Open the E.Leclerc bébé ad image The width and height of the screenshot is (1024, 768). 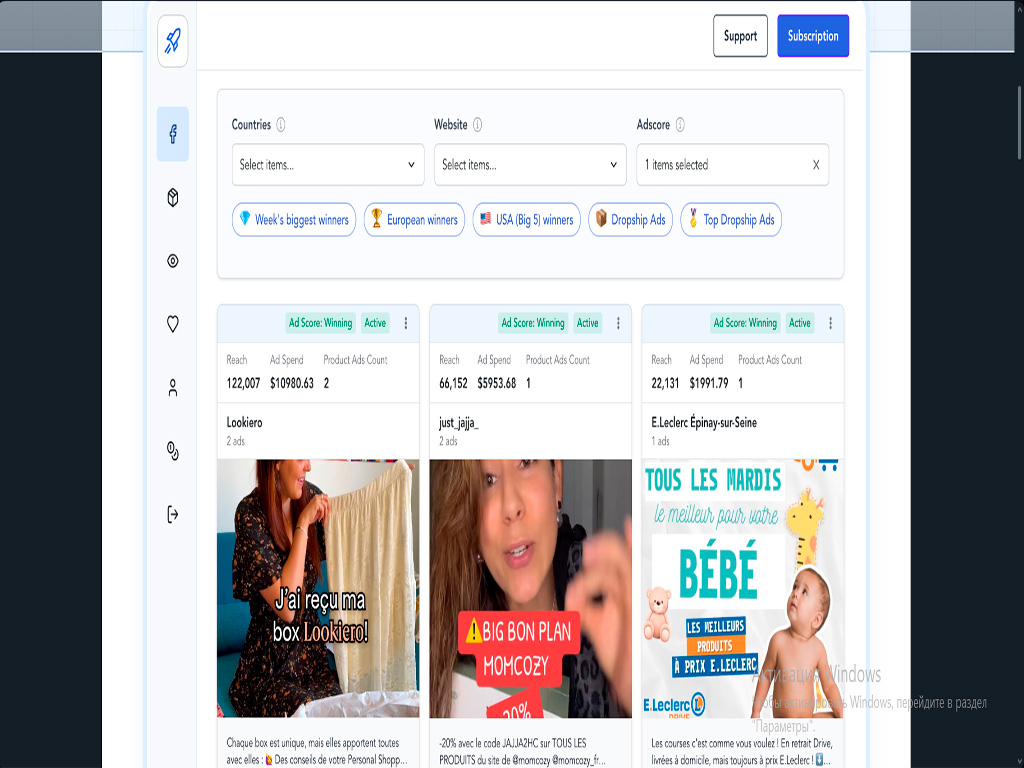[x=743, y=588]
